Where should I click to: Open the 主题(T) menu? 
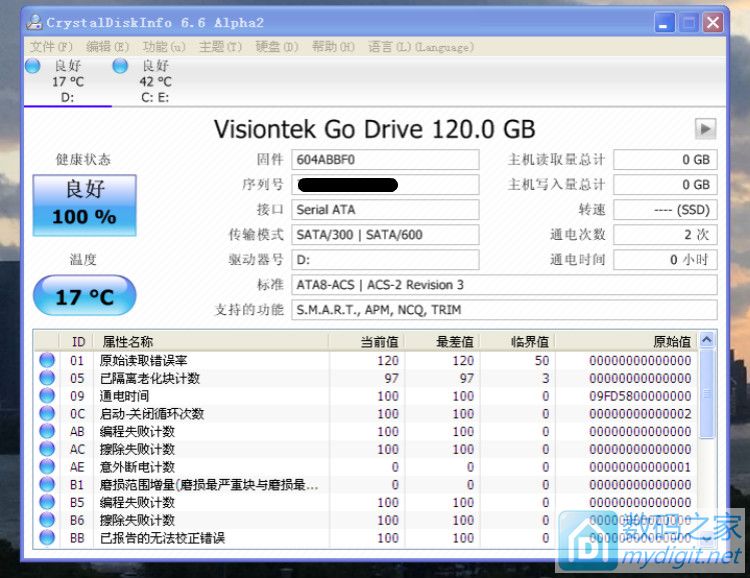coord(221,46)
